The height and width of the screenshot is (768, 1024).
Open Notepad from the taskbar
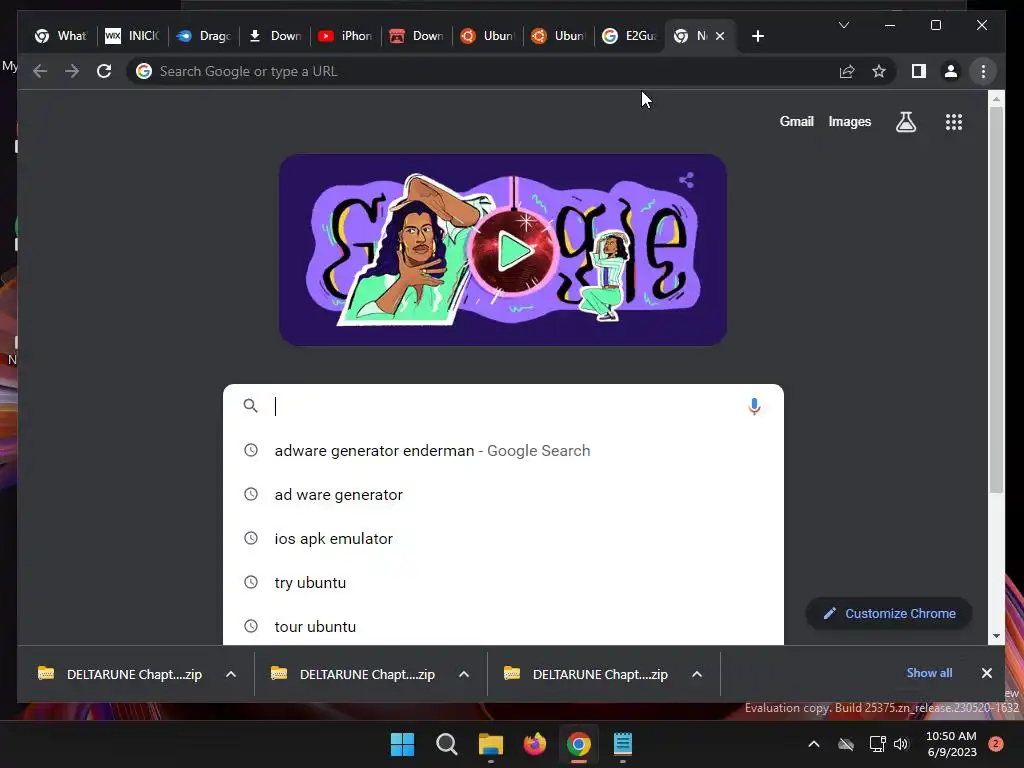622,744
